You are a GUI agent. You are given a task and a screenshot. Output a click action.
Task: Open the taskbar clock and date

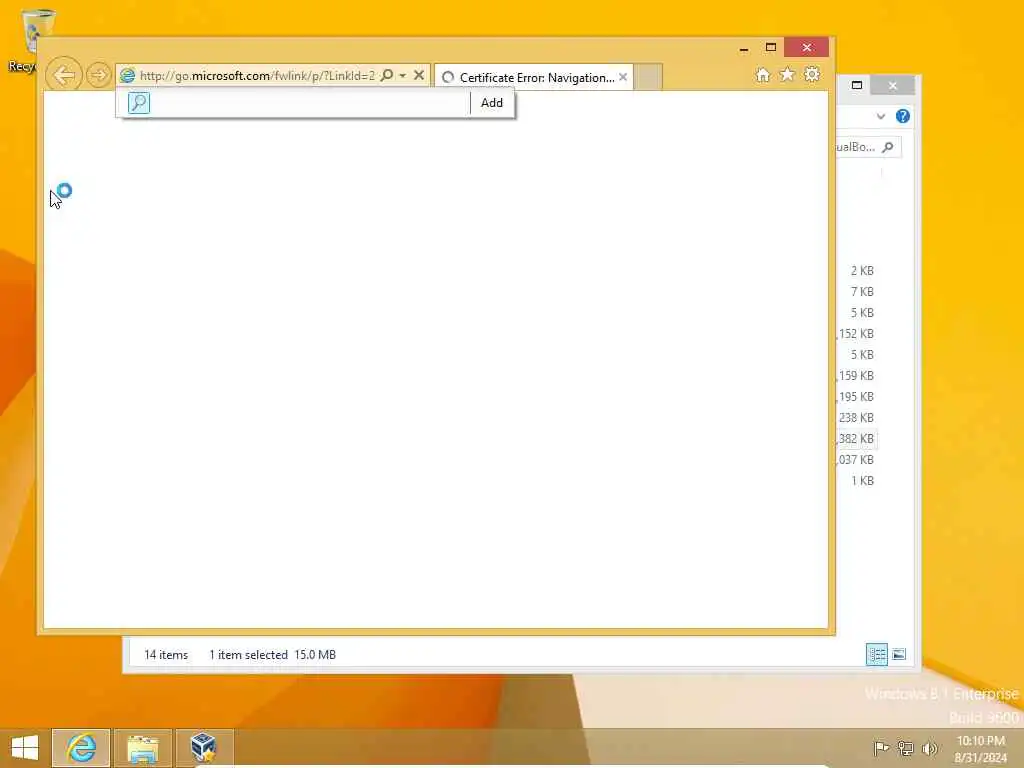(980, 749)
